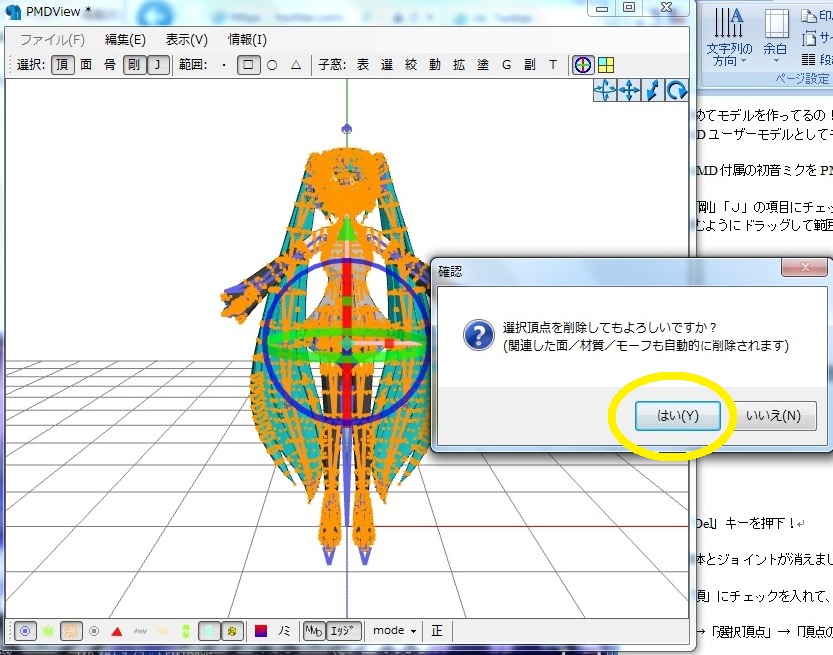Toggle gray circled-dot display icon

(x=94, y=631)
